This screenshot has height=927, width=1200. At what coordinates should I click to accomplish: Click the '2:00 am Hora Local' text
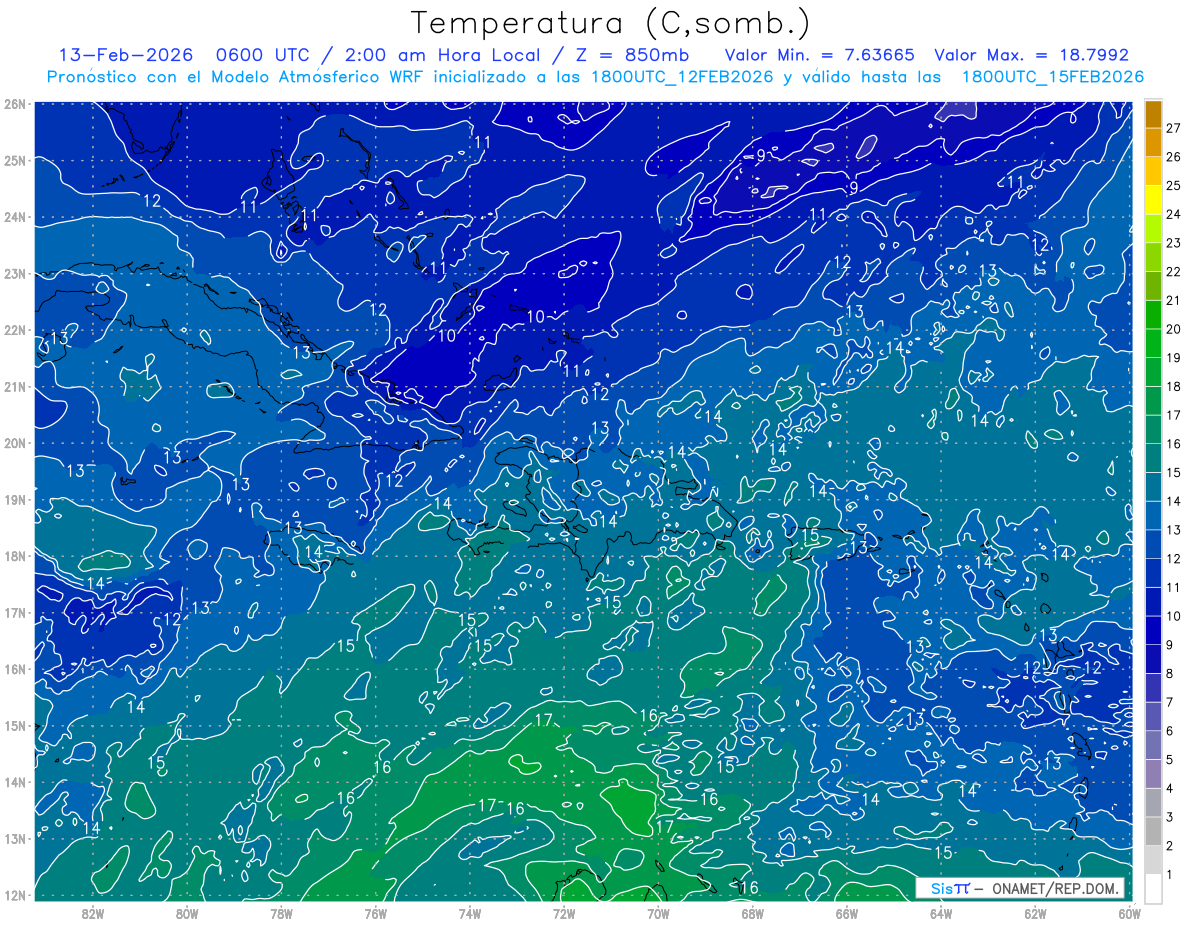(442, 55)
